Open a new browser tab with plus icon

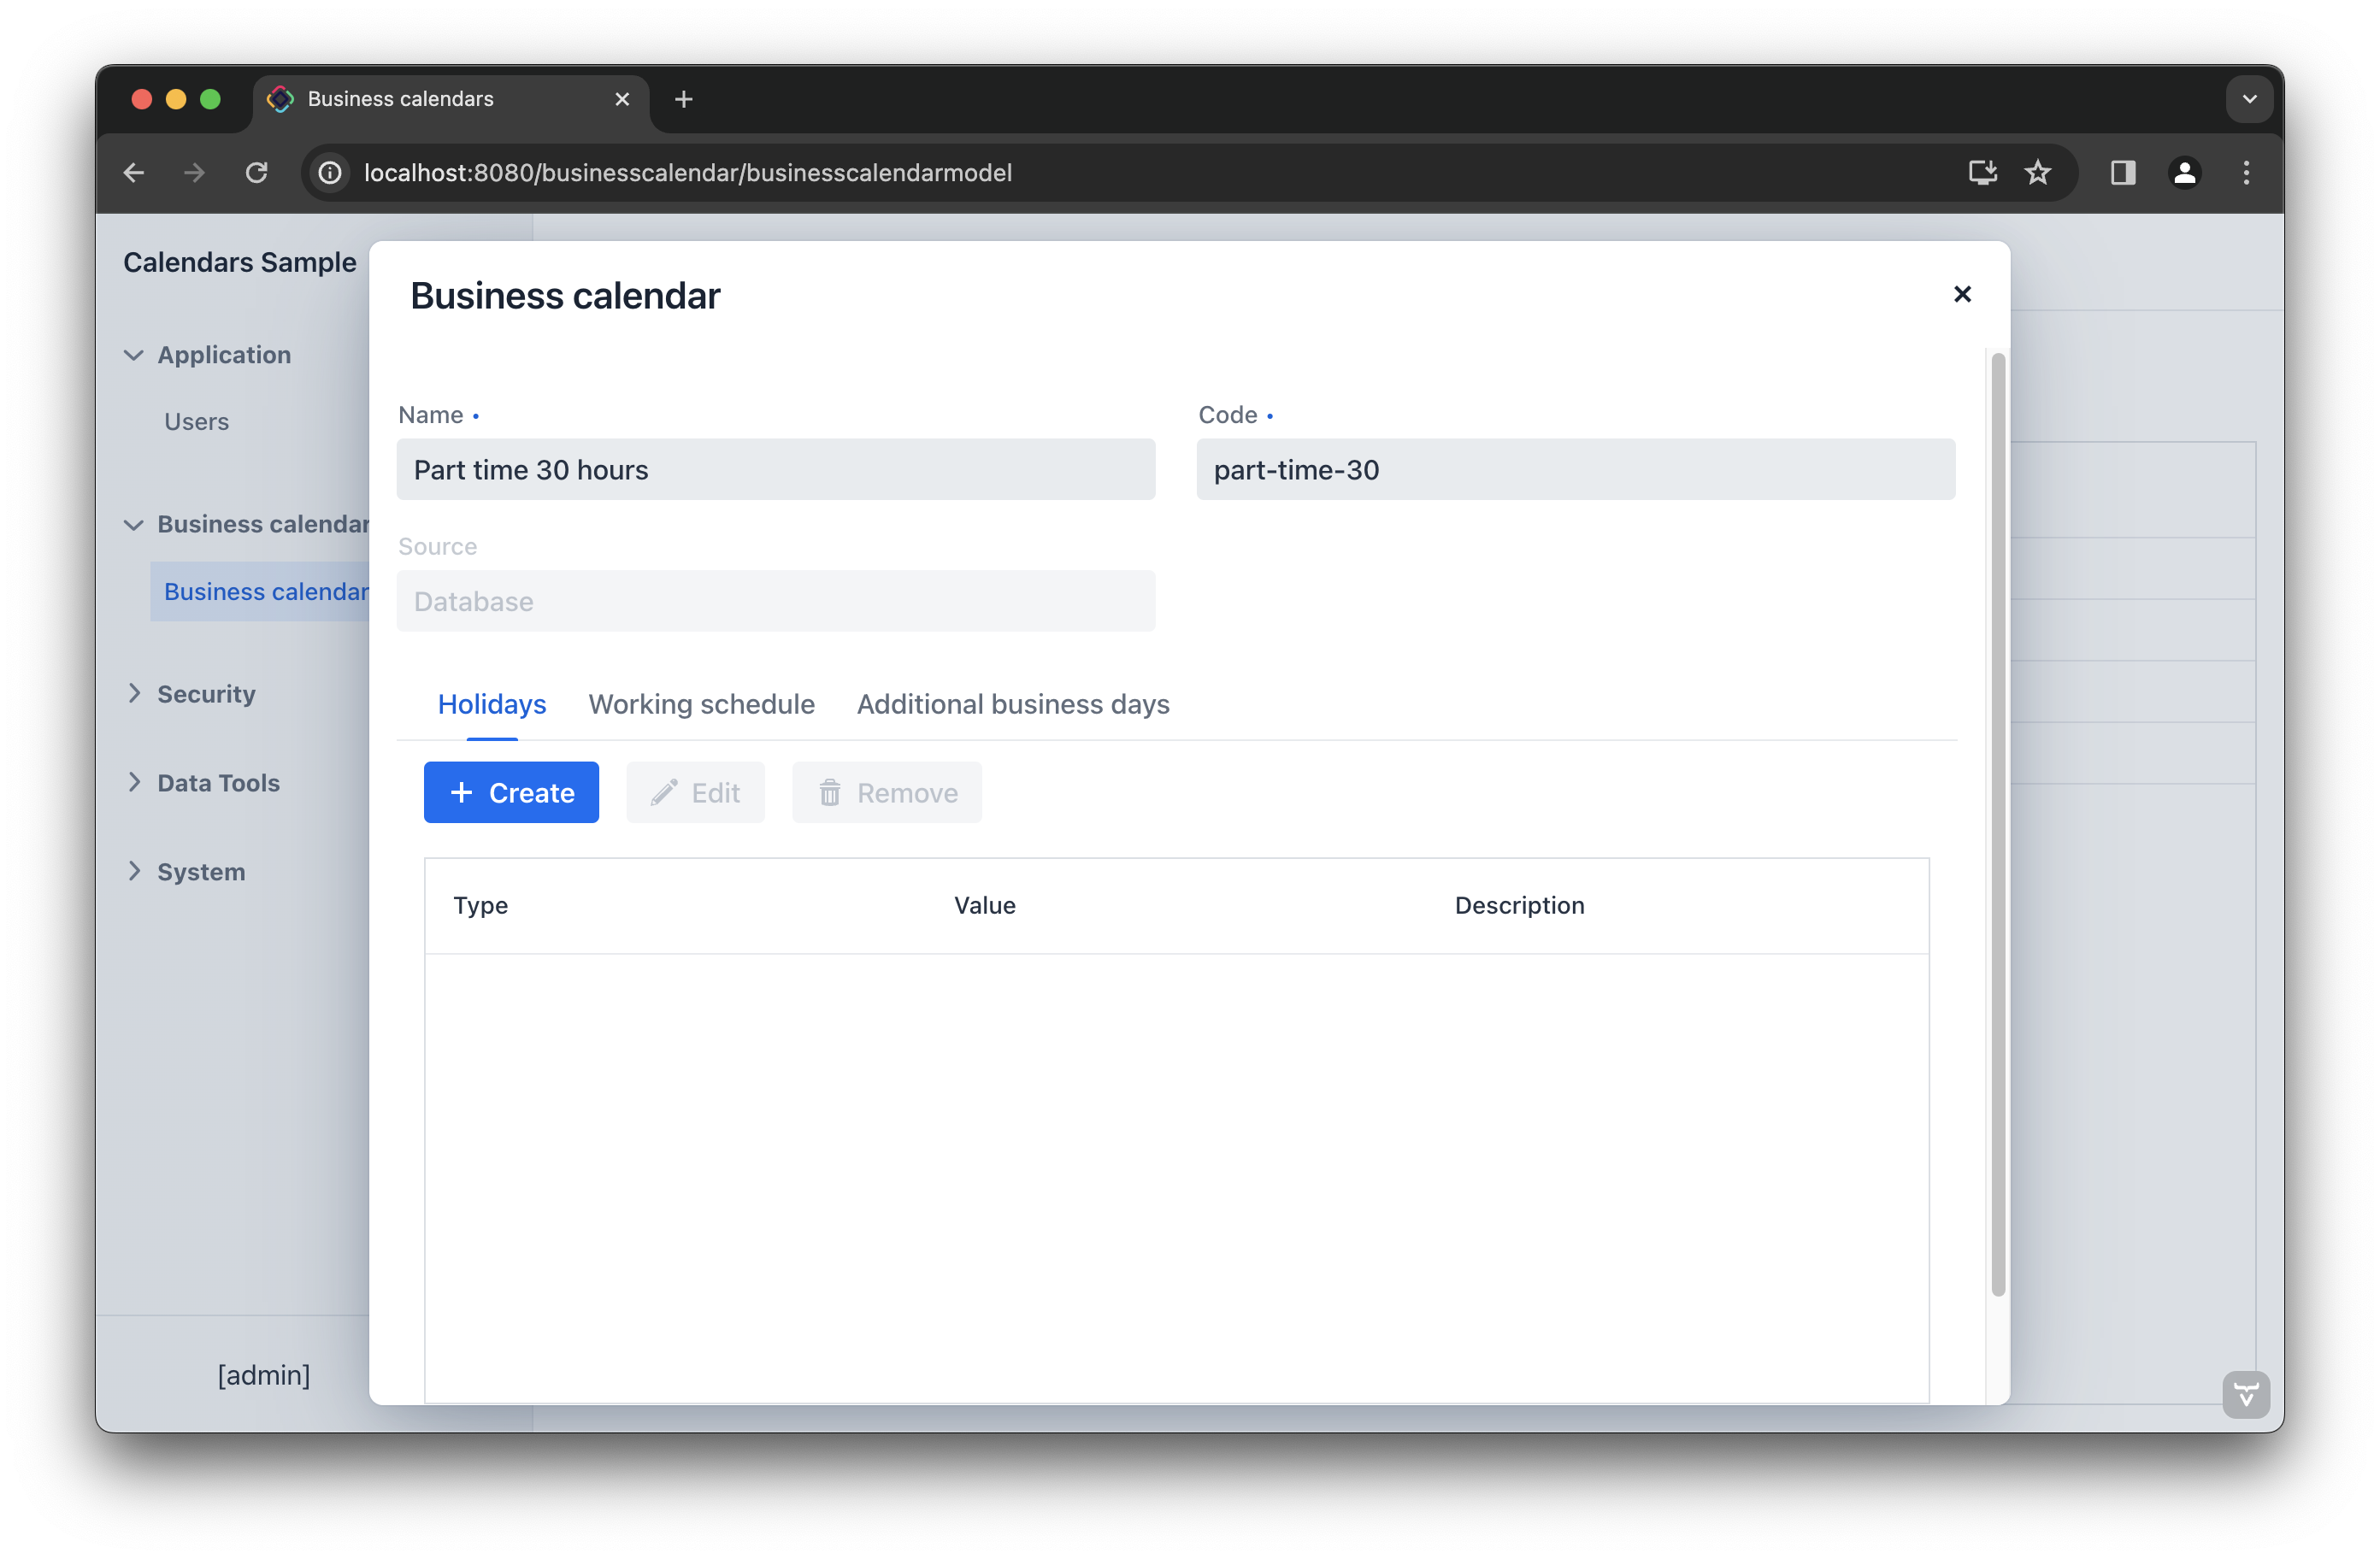click(684, 99)
